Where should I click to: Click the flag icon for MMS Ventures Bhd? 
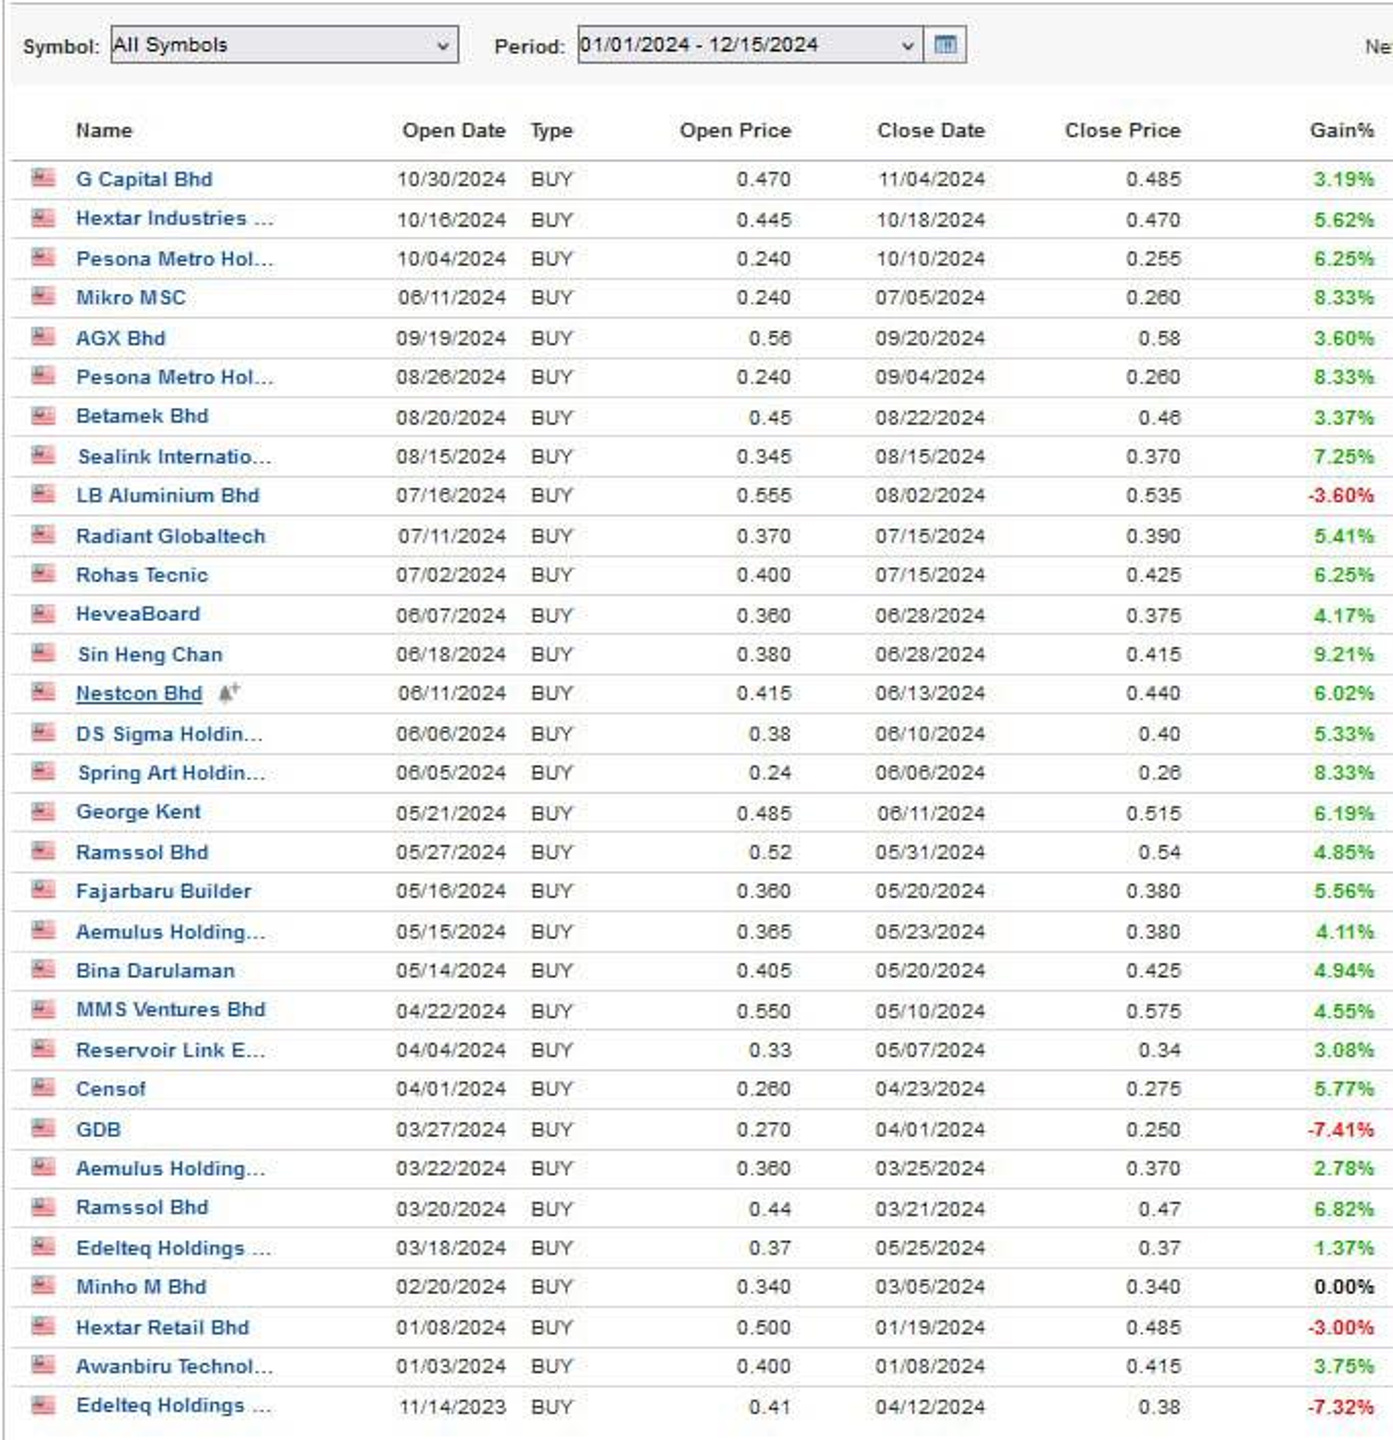coord(43,1010)
